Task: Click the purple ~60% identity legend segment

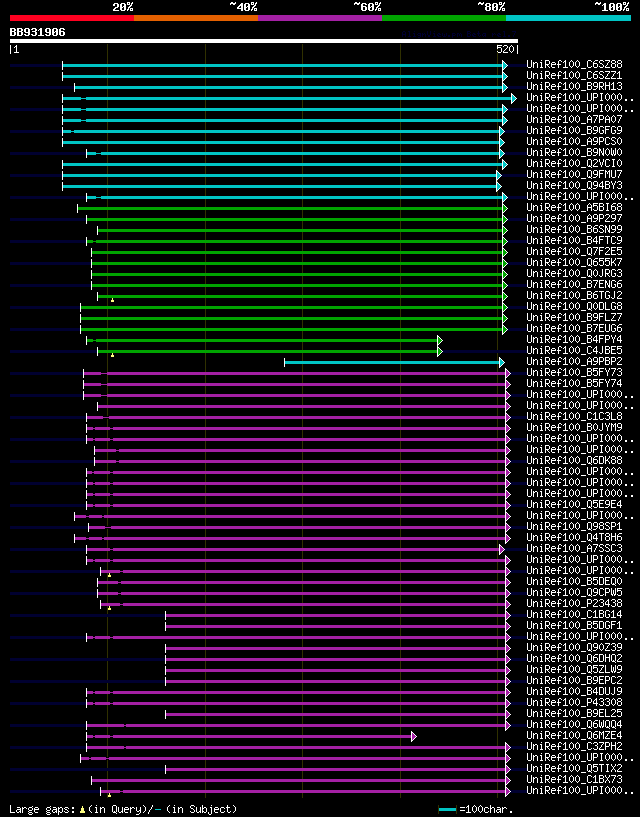Action: point(320,18)
